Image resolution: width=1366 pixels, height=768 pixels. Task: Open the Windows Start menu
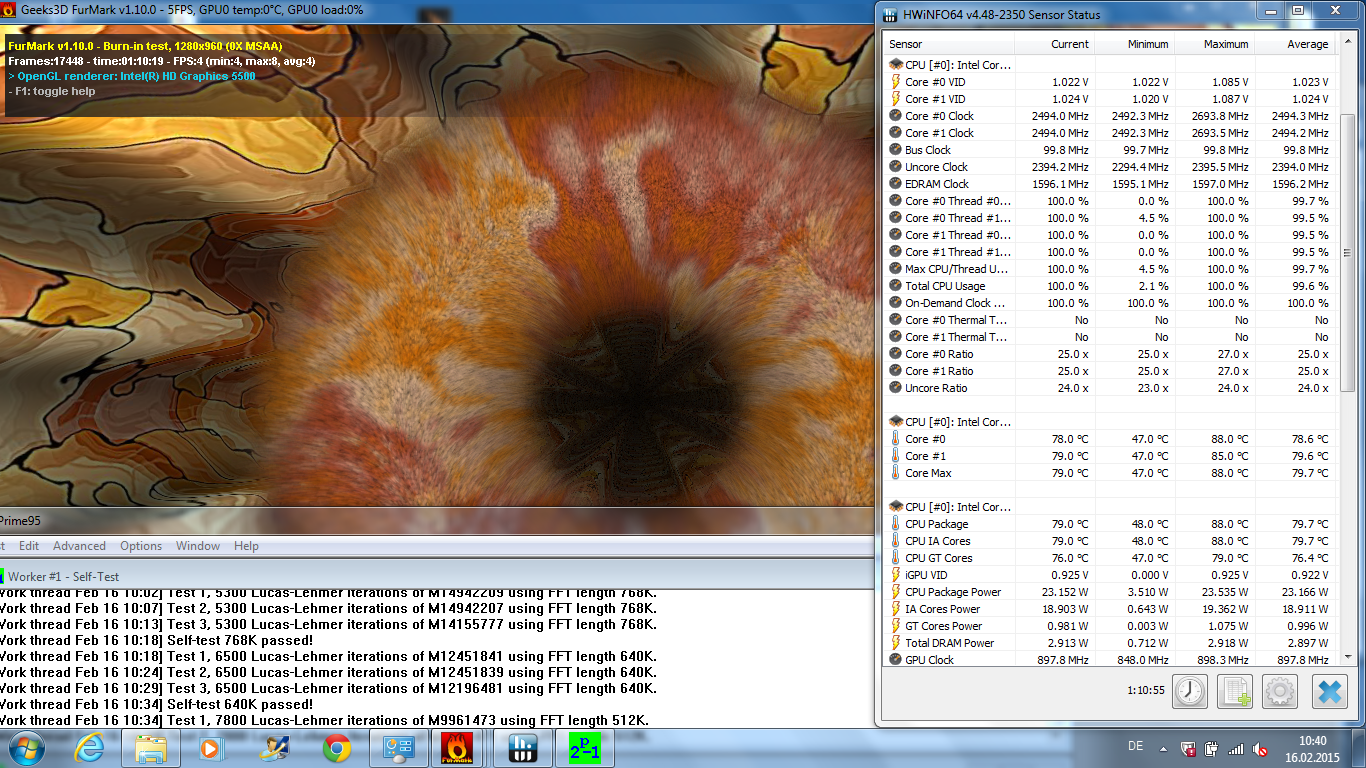click(x=26, y=747)
